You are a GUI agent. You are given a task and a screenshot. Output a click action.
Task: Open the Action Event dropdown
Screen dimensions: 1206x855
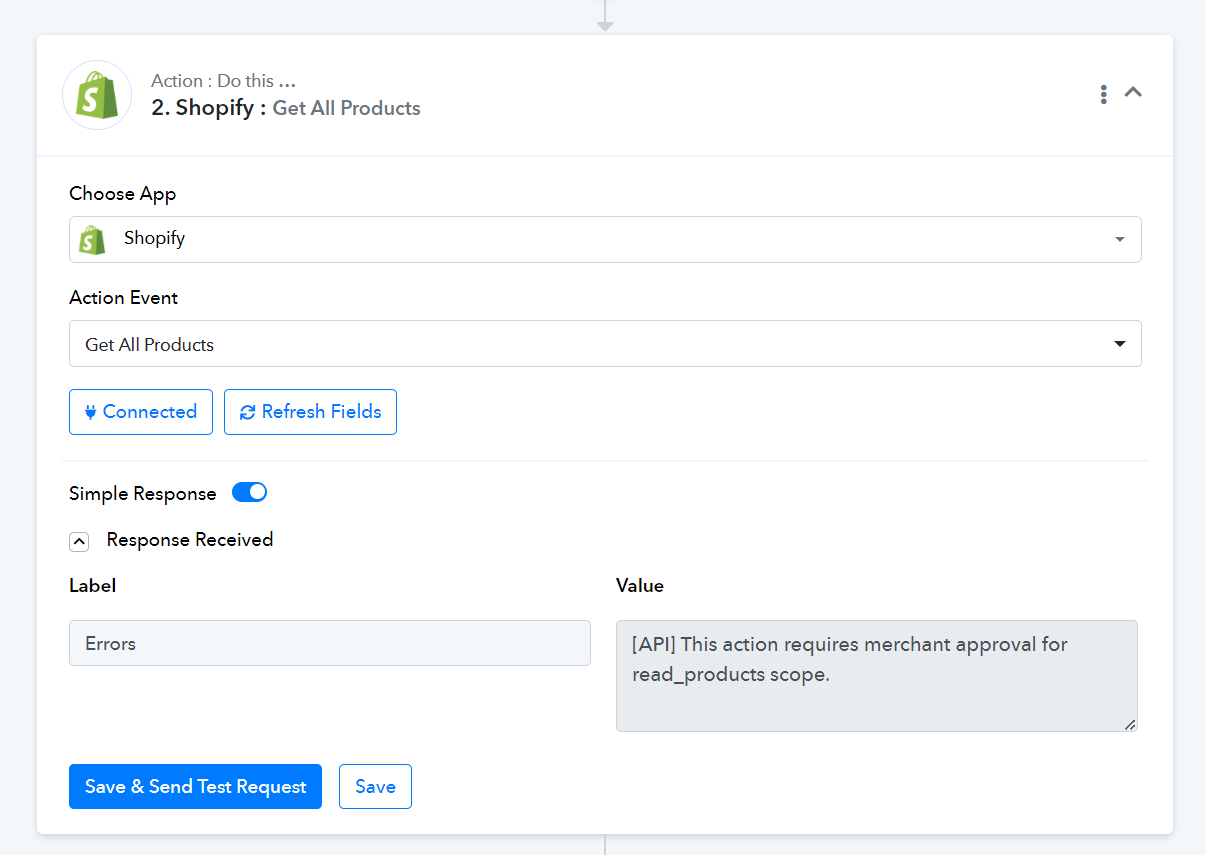tap(605, 344)
